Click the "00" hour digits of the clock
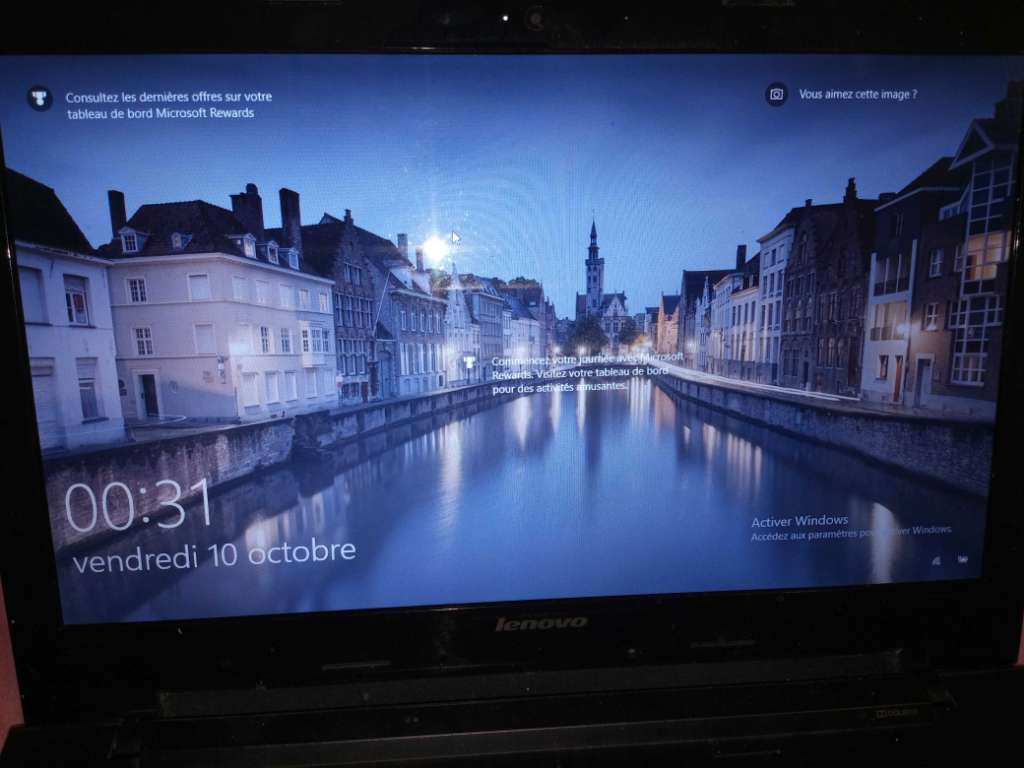1024x768 pixels. (x=96, y=507)
